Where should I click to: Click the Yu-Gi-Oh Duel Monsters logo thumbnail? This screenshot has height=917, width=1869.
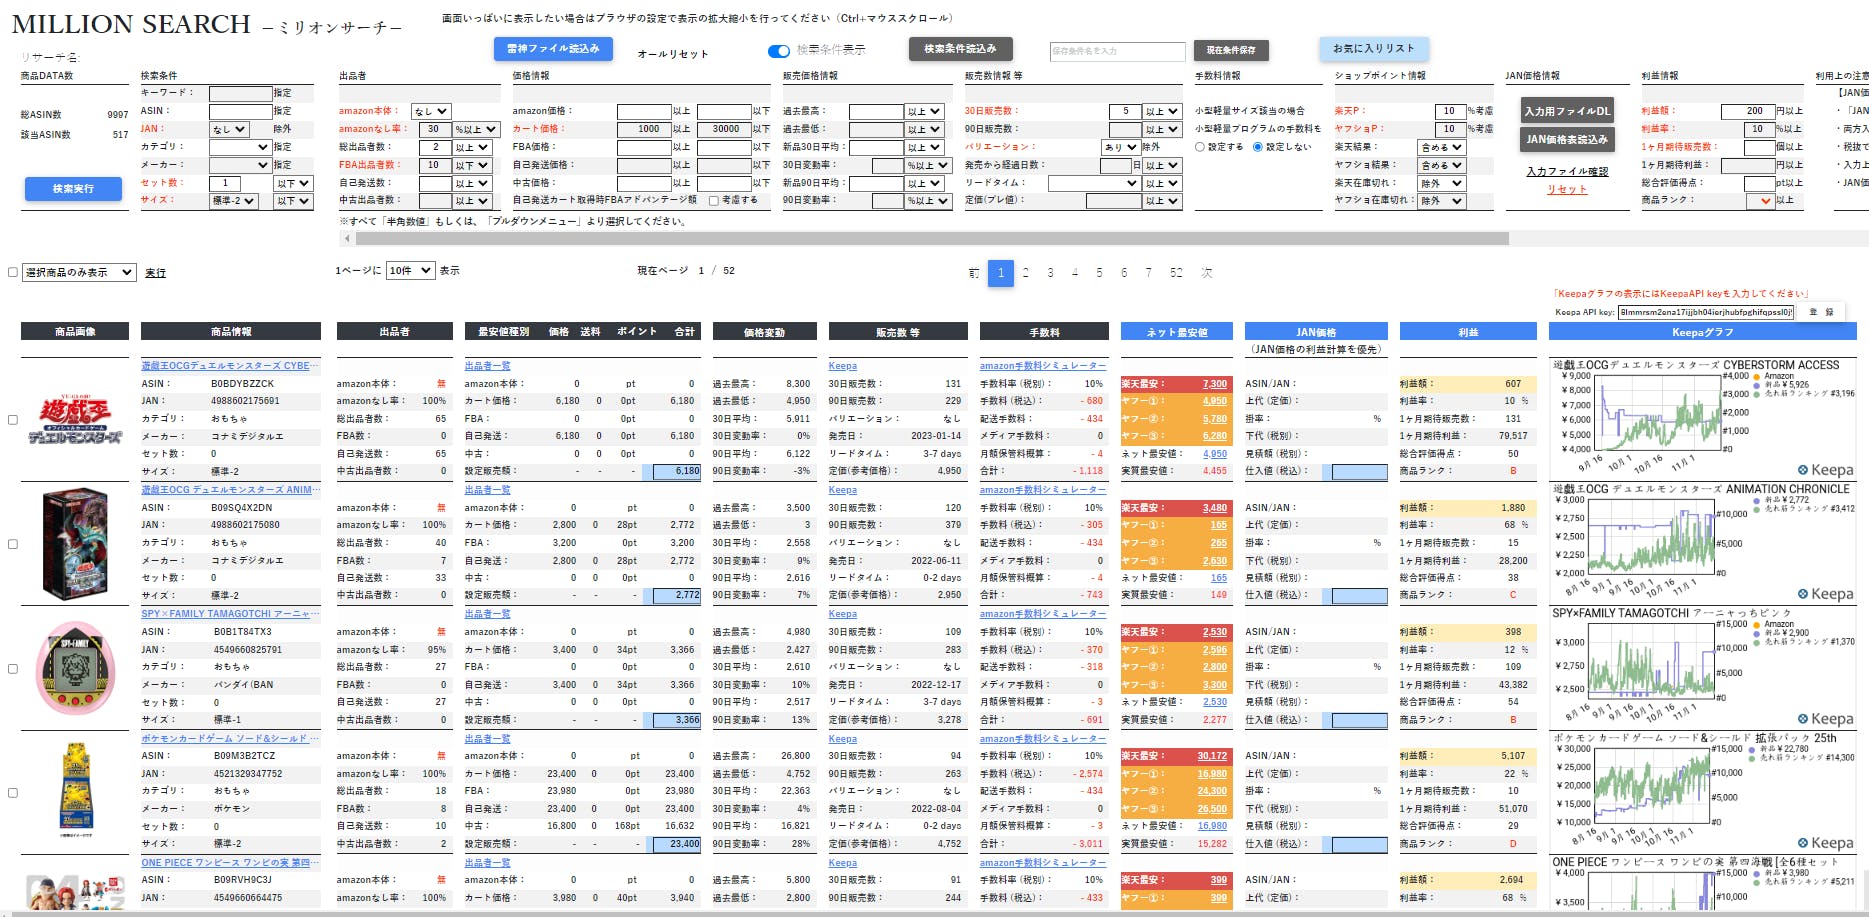(x=74, y=420)
